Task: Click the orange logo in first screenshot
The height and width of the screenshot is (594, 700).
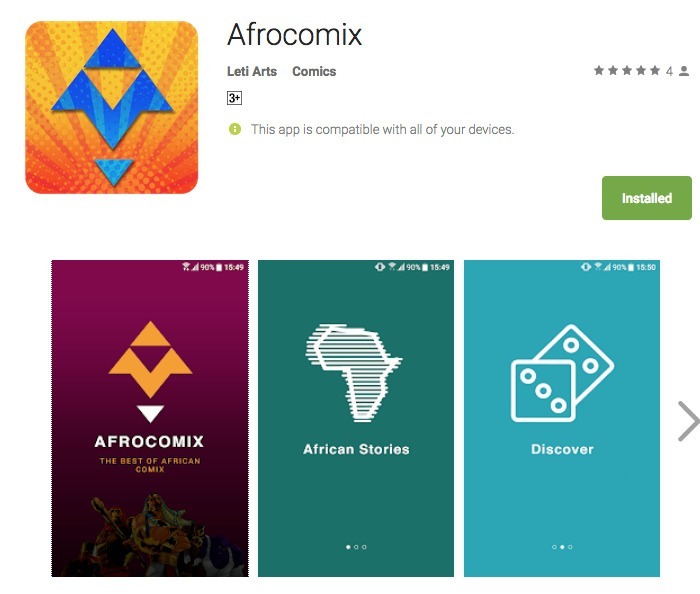Action: 150,372
